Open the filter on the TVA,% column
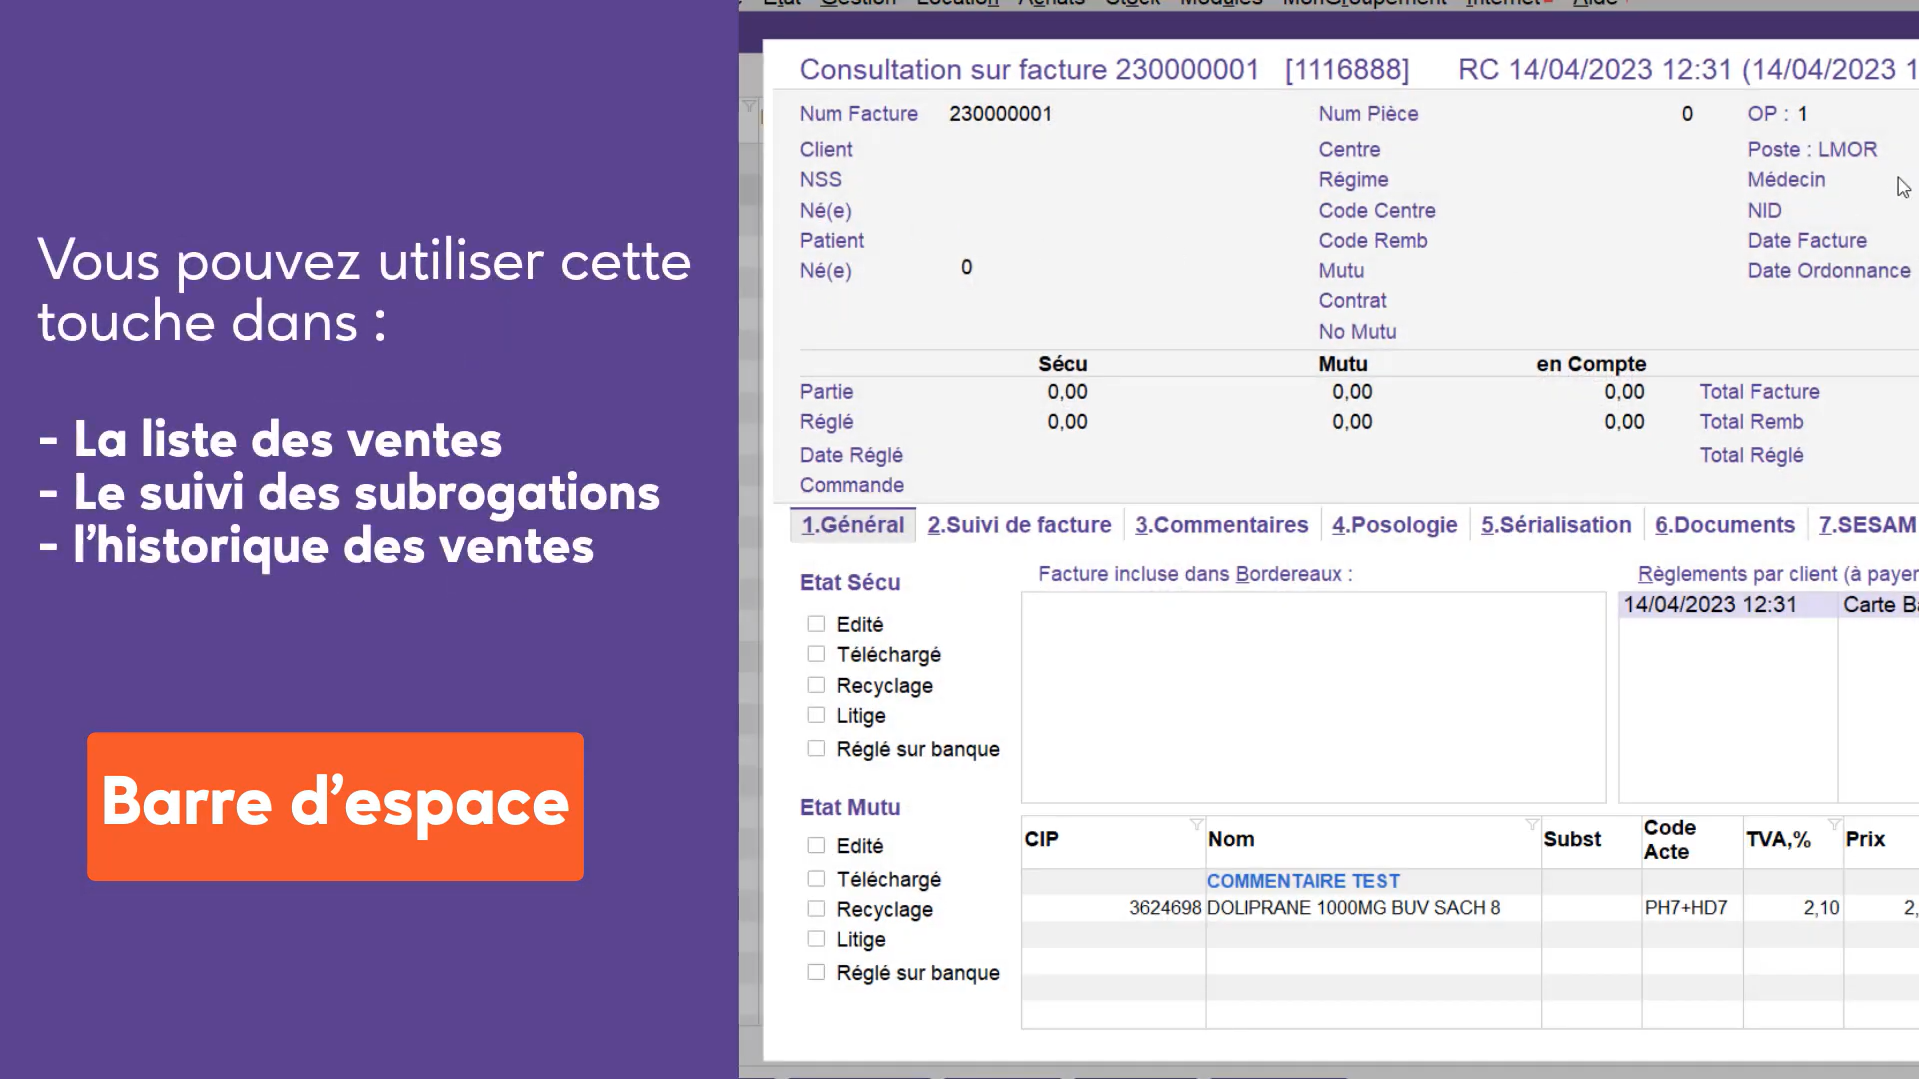Image resolution: width=1919 pixels, height=1079 pixels. tap(1834, 824)
